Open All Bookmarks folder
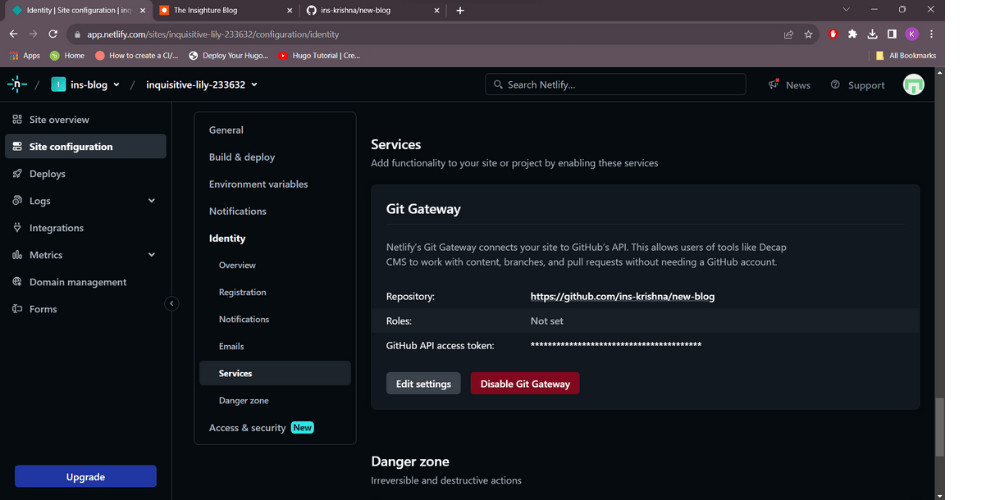This screenshot has height=500, width=1000. [x=906, y=55]
